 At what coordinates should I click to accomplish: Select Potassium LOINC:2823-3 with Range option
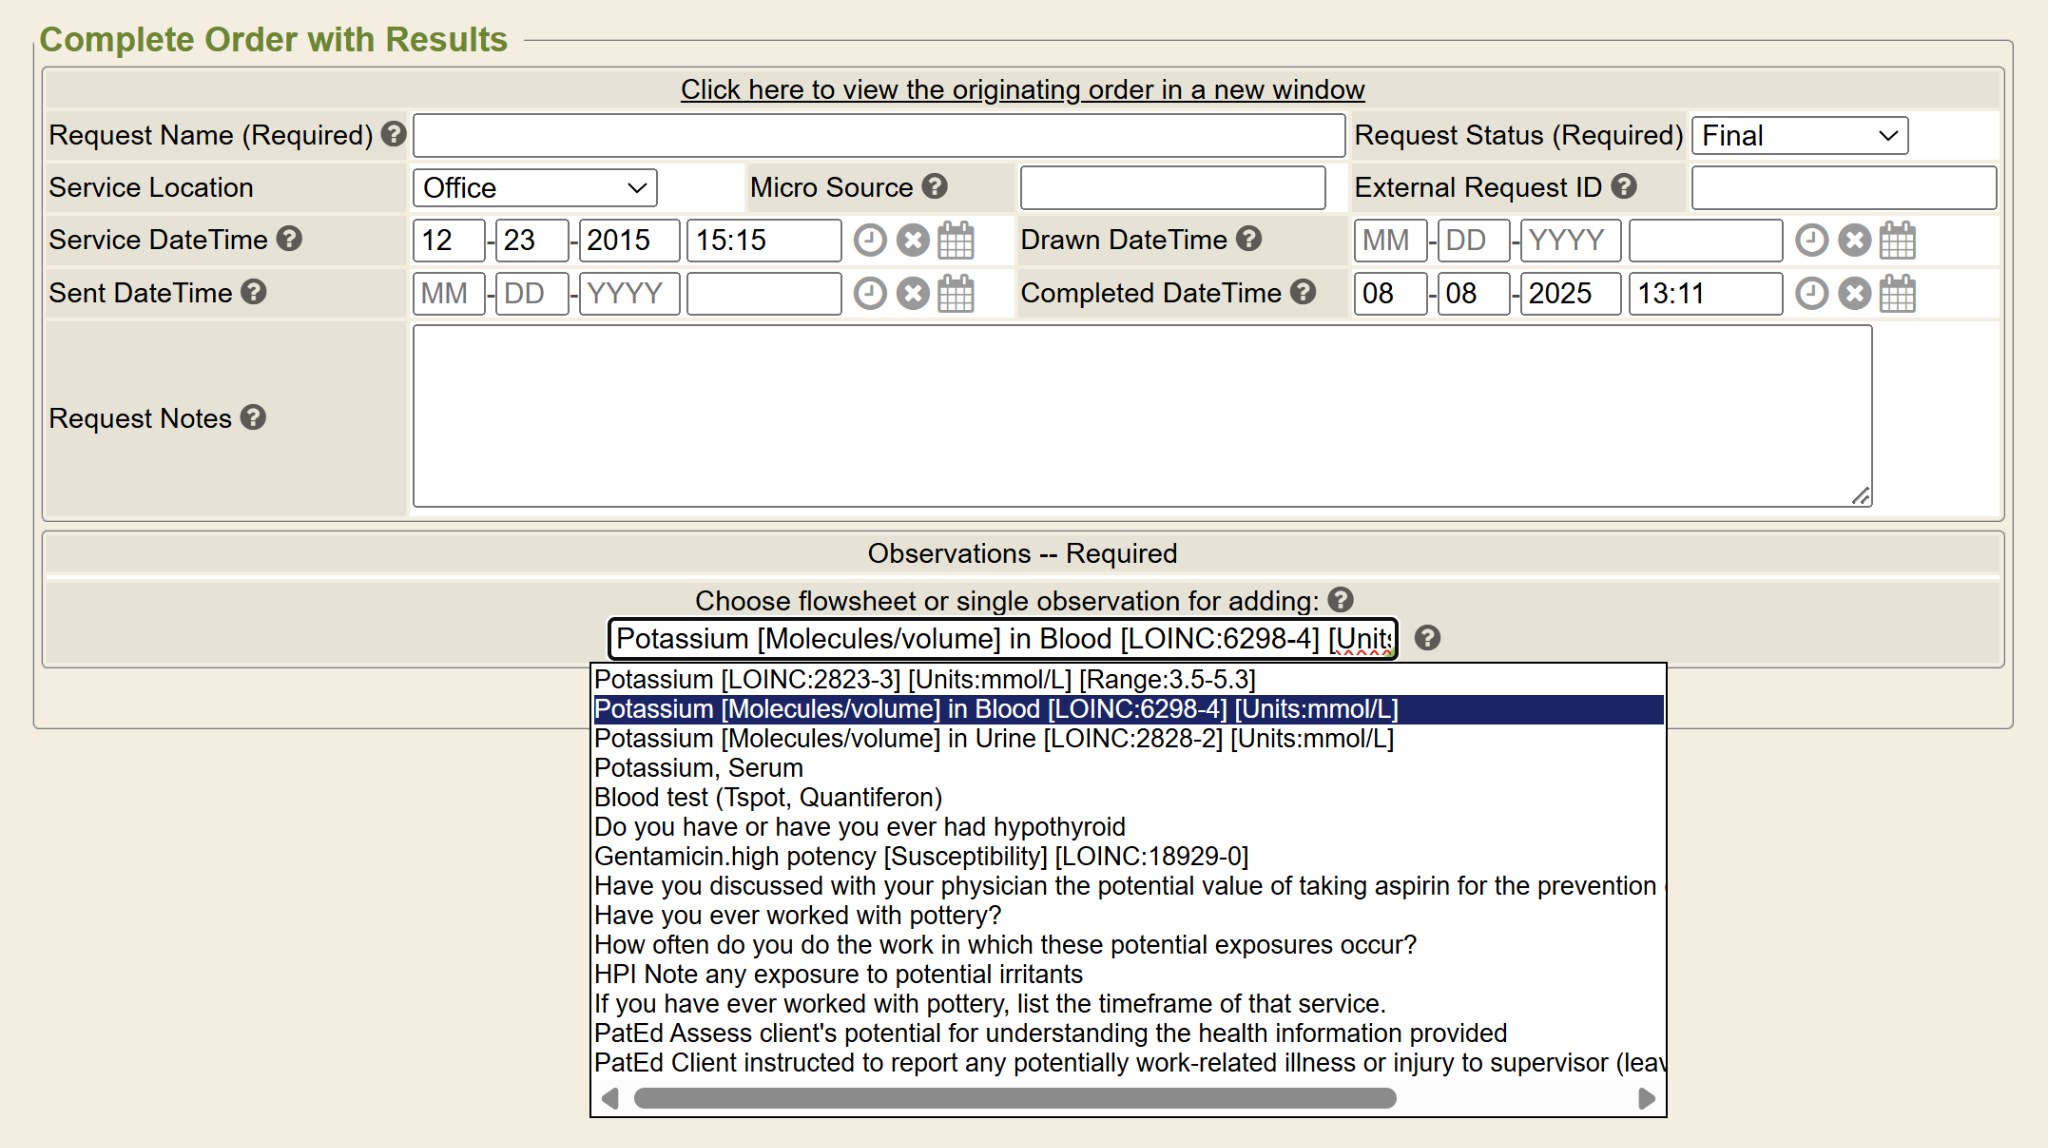pyautogui.click(x=924, y=680)
